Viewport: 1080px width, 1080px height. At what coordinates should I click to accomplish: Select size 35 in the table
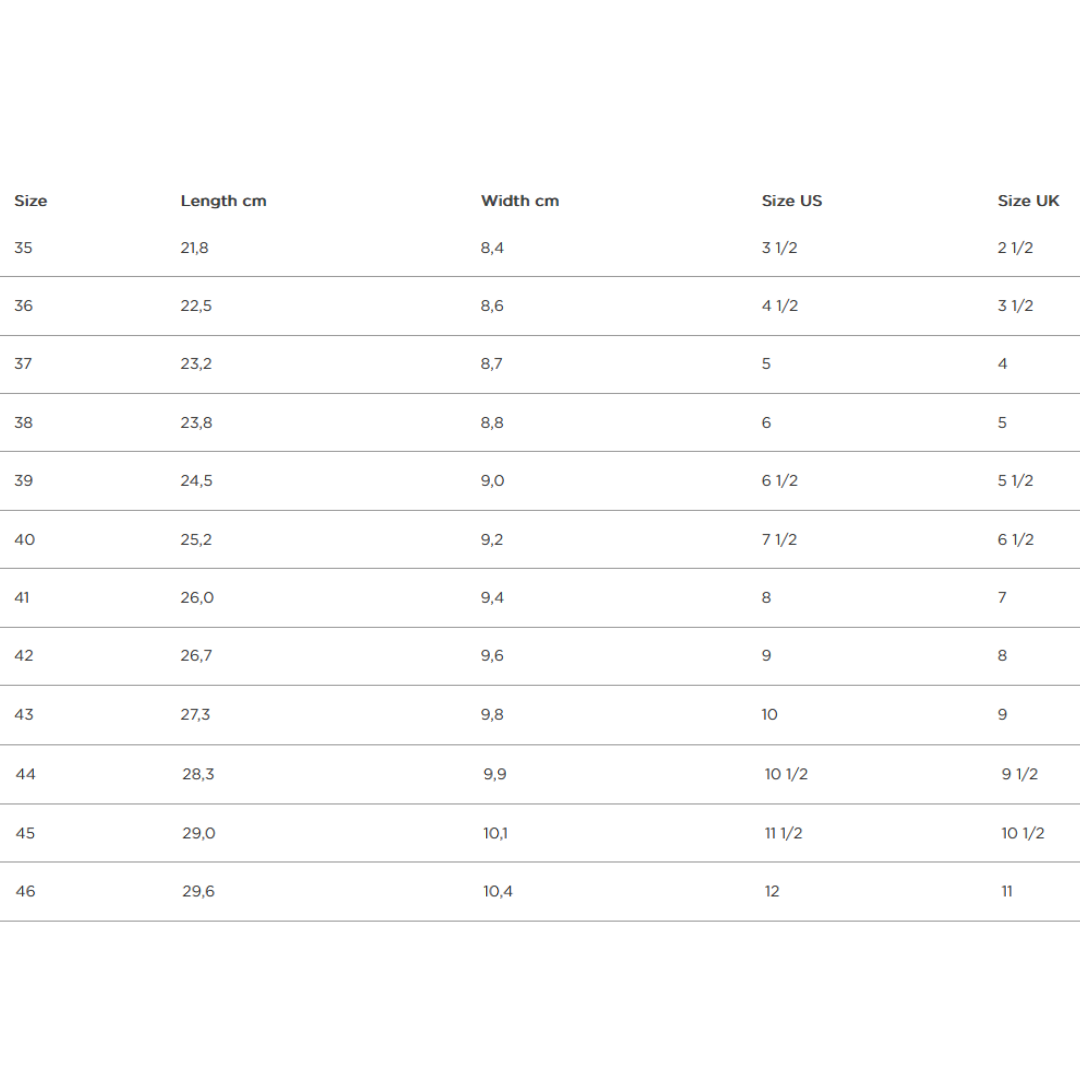click(x=23, y=248)
